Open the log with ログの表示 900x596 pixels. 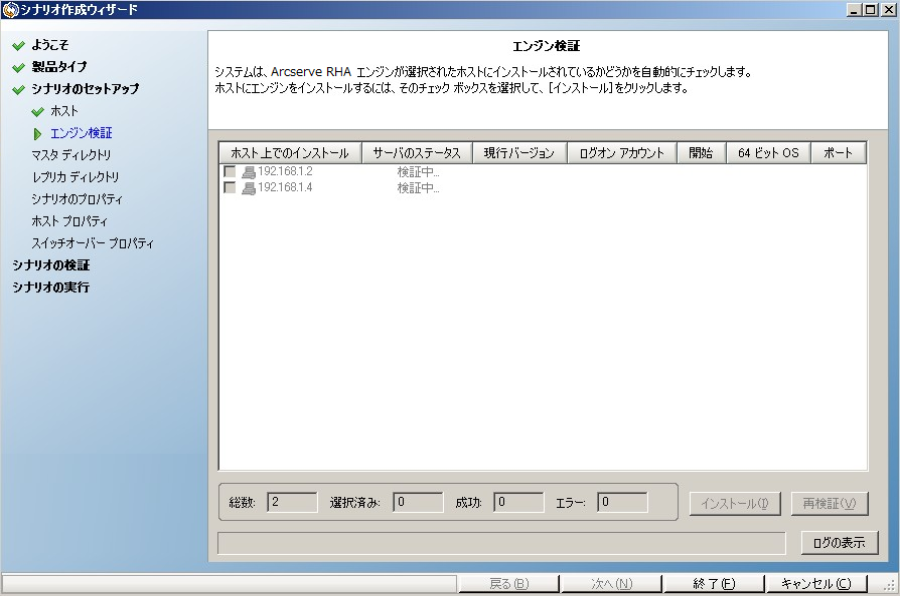click(839, 543)
